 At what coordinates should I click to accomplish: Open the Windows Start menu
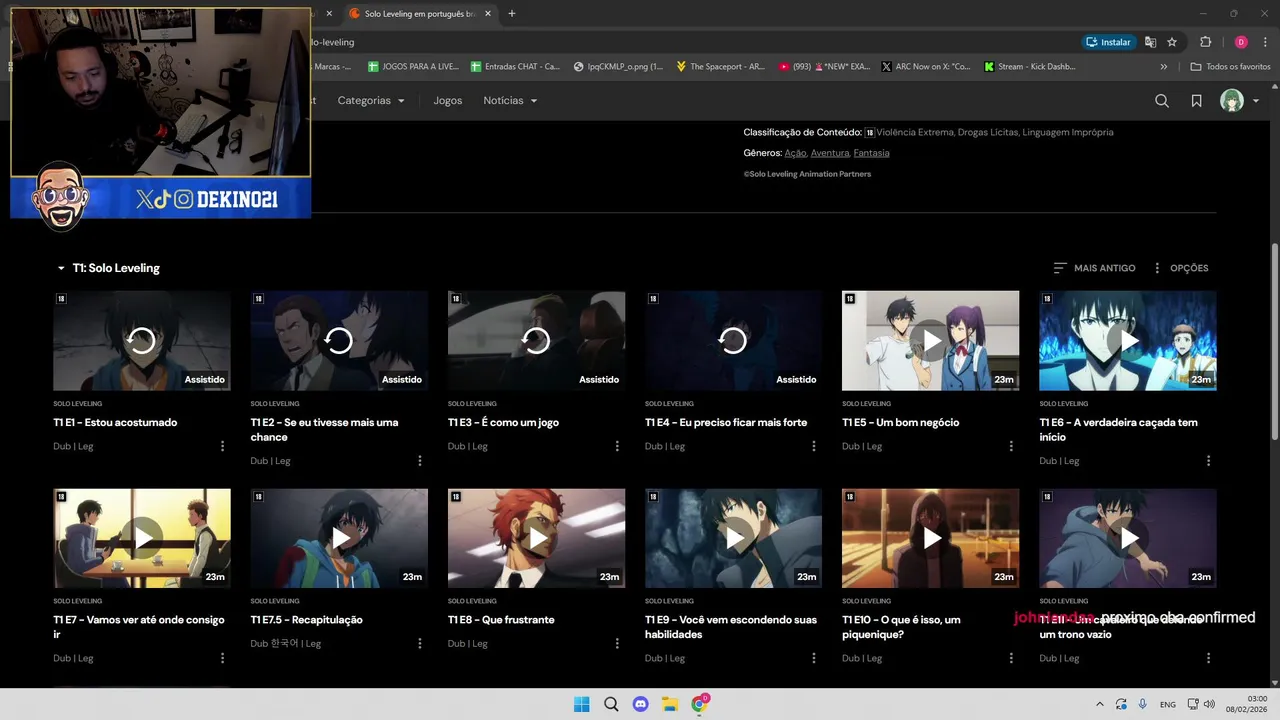point(581,704)
